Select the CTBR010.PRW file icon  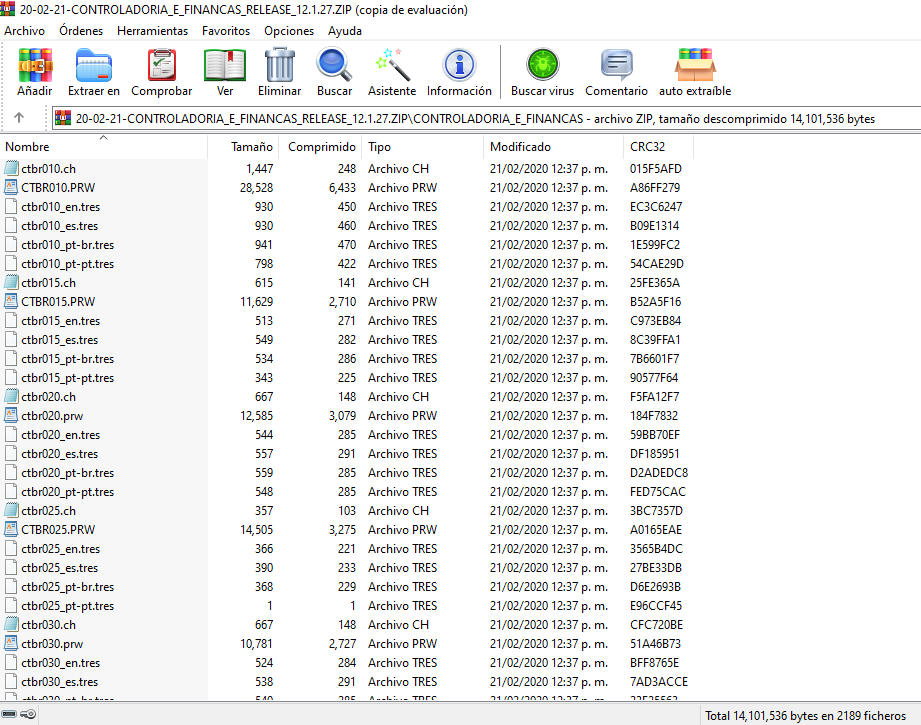point(11,187)
